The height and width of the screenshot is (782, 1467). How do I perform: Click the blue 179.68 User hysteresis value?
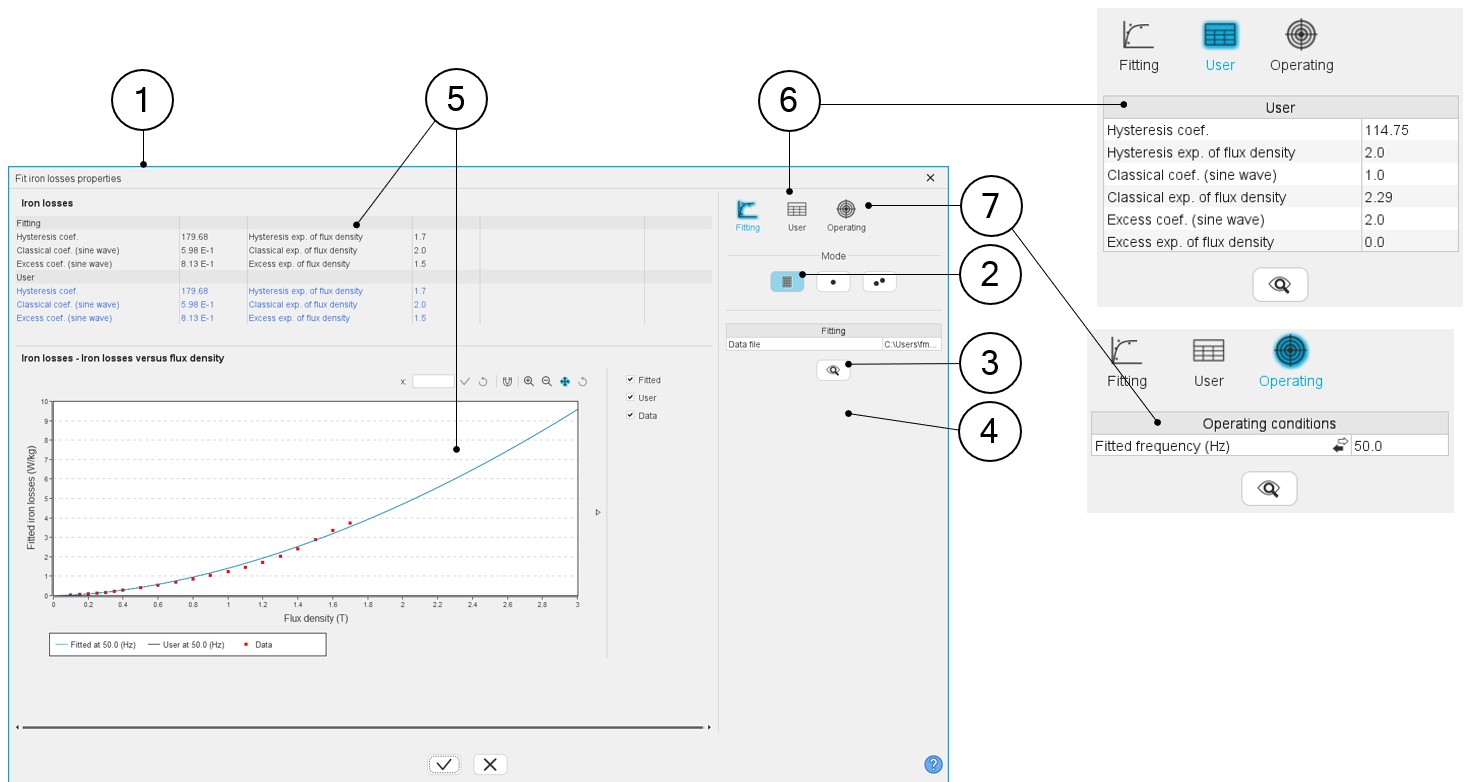coord(195,291)
